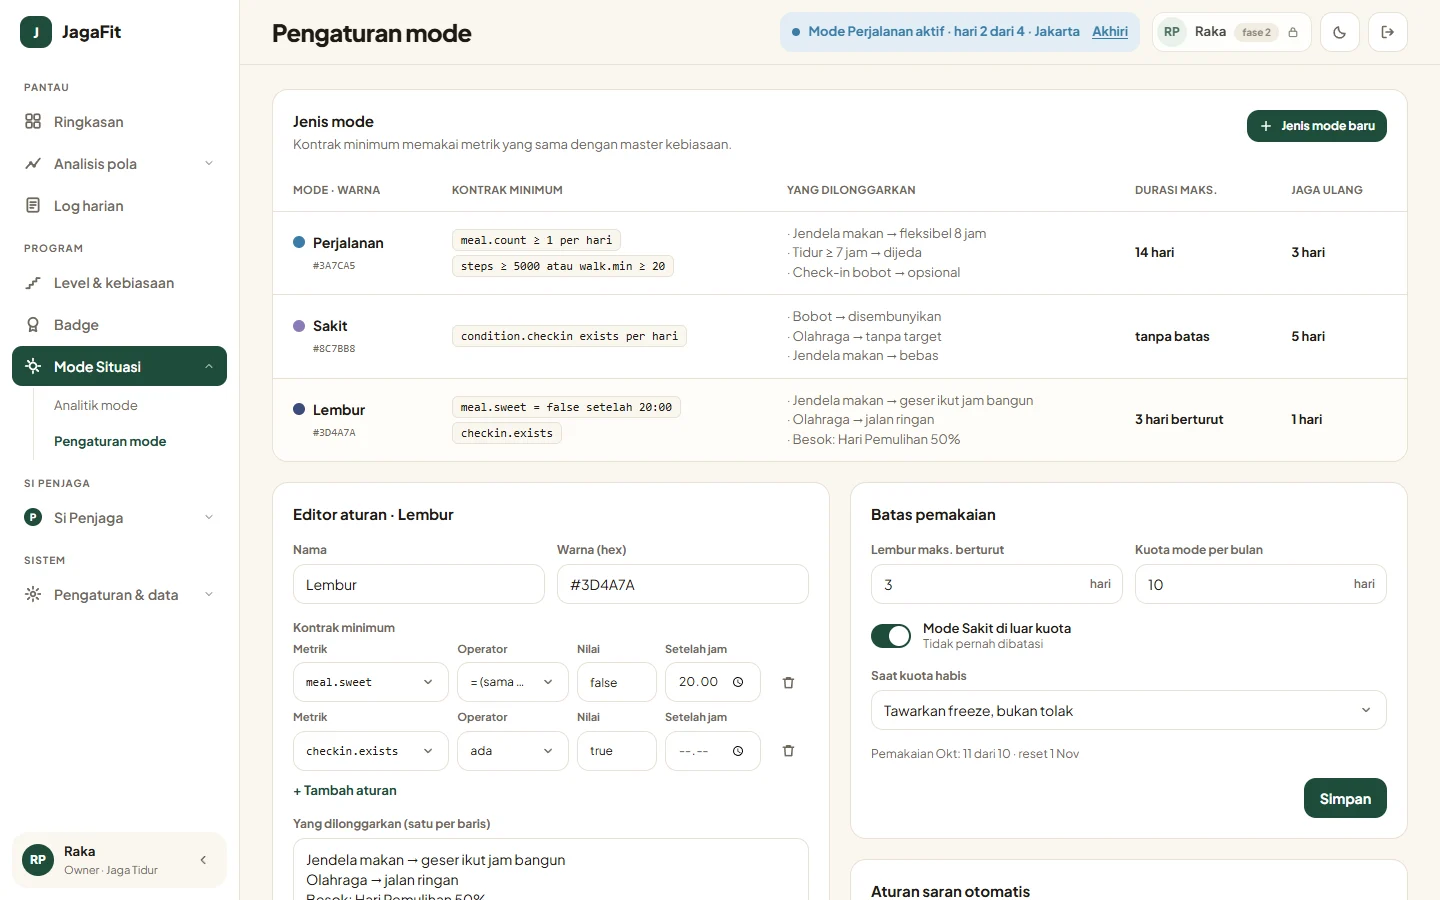Click the Nilai field showing true
1440x900 pixels.
[617, 751]
